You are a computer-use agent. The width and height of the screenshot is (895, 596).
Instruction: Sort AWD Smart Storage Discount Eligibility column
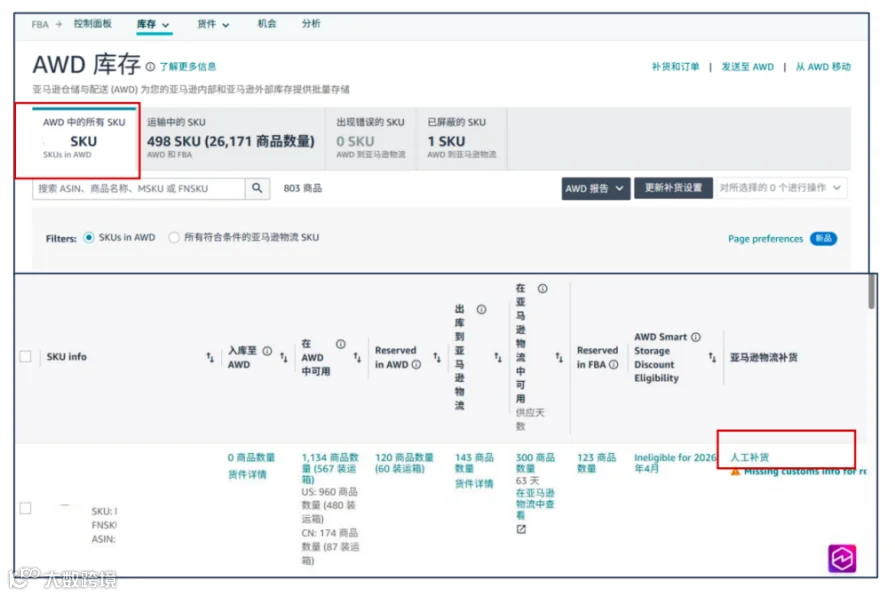[x=712, y=357]
